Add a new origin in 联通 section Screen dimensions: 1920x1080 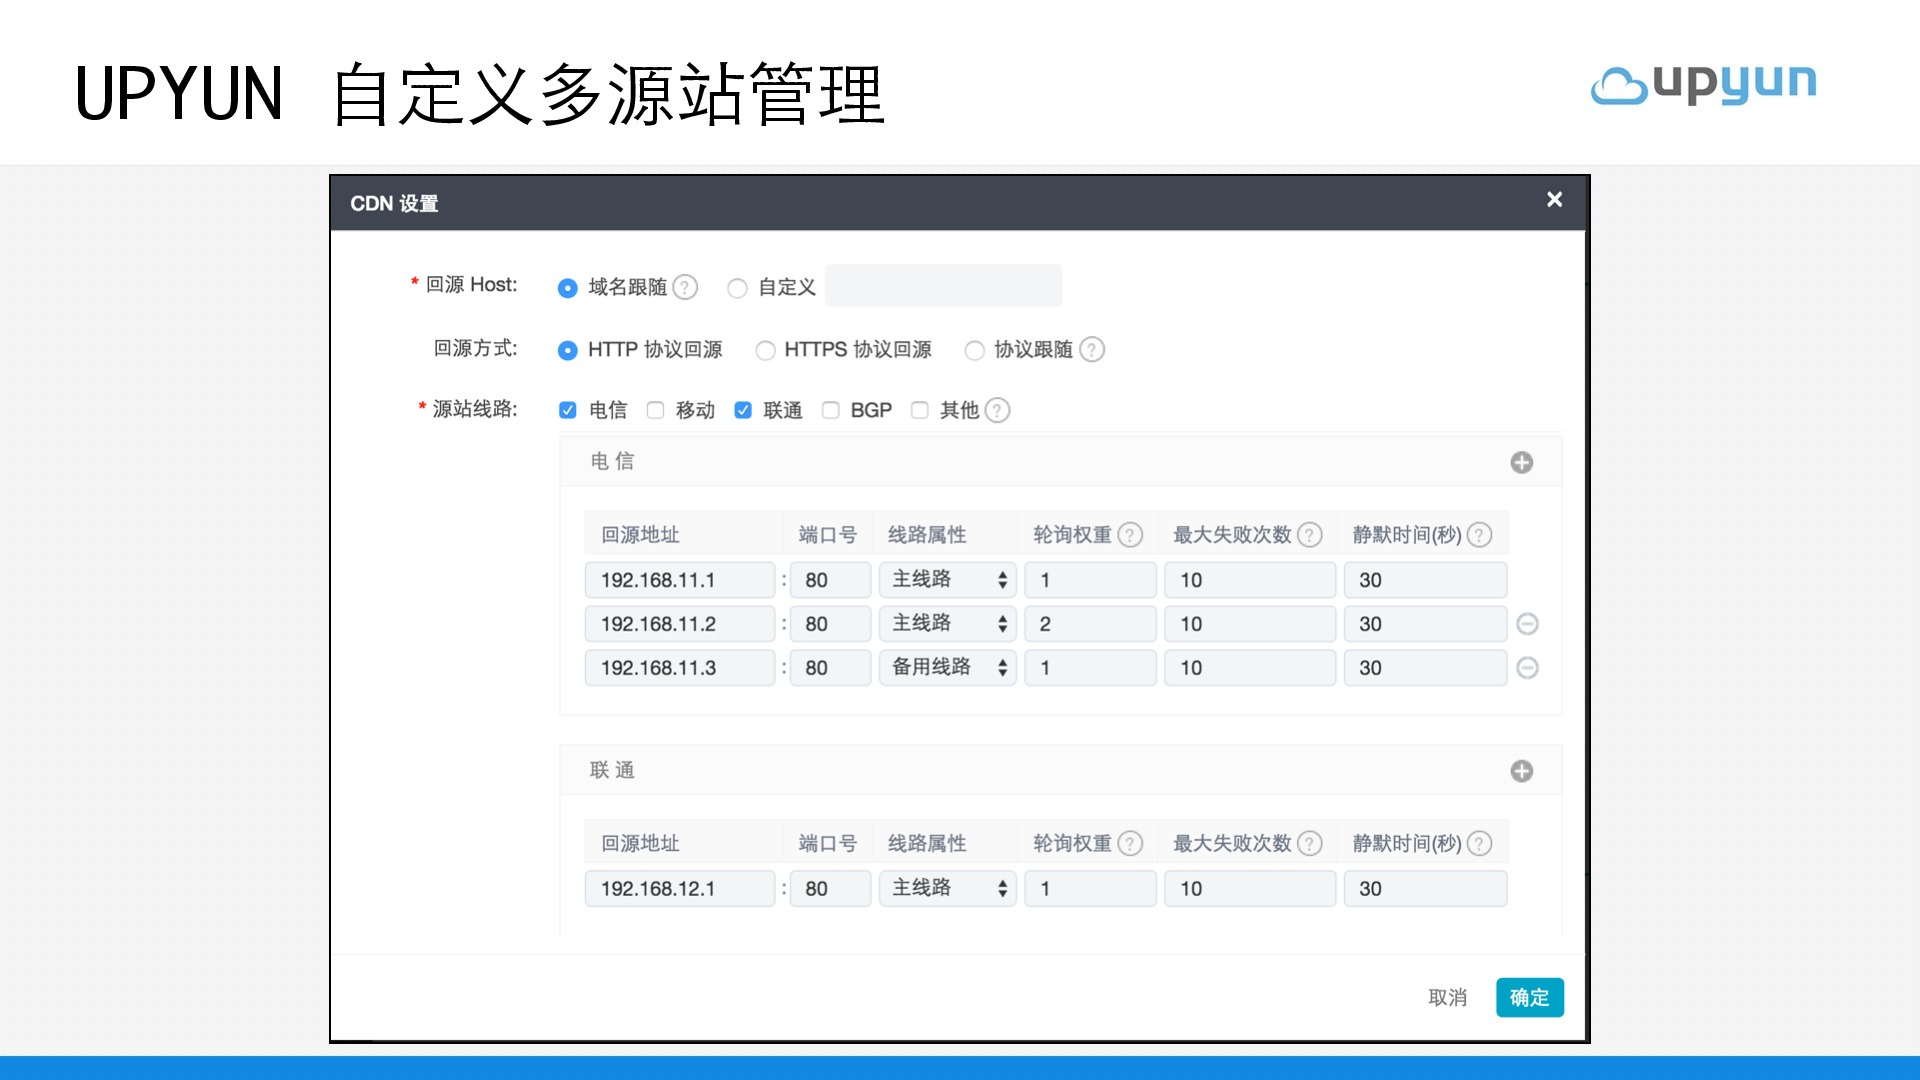1522,771
